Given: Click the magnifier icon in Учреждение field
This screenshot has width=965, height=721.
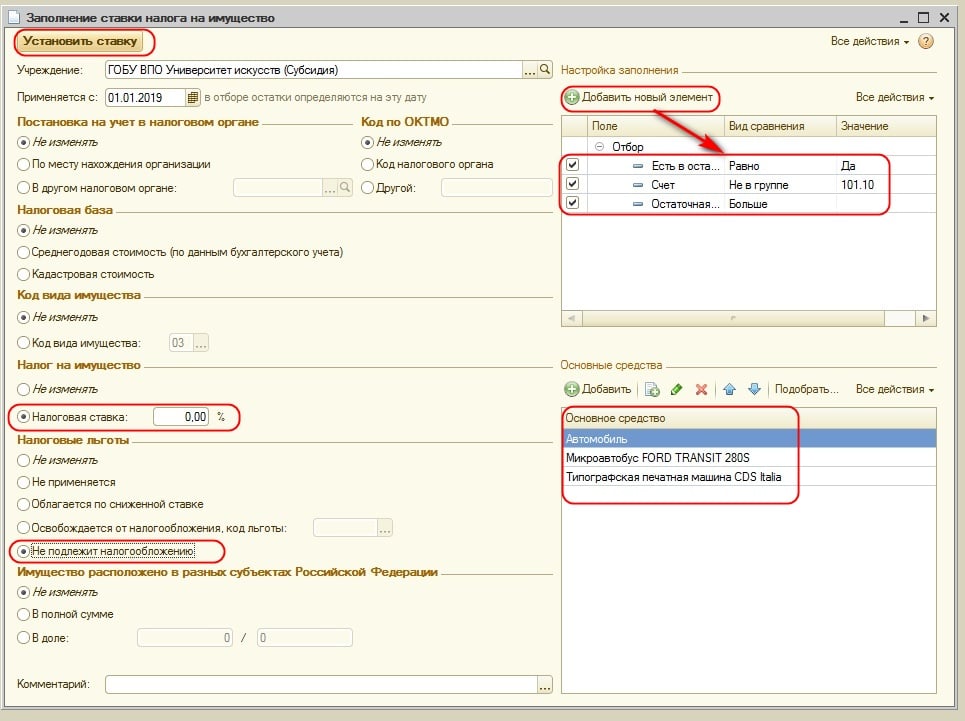Looking at the screenshot, I should 545,70.
